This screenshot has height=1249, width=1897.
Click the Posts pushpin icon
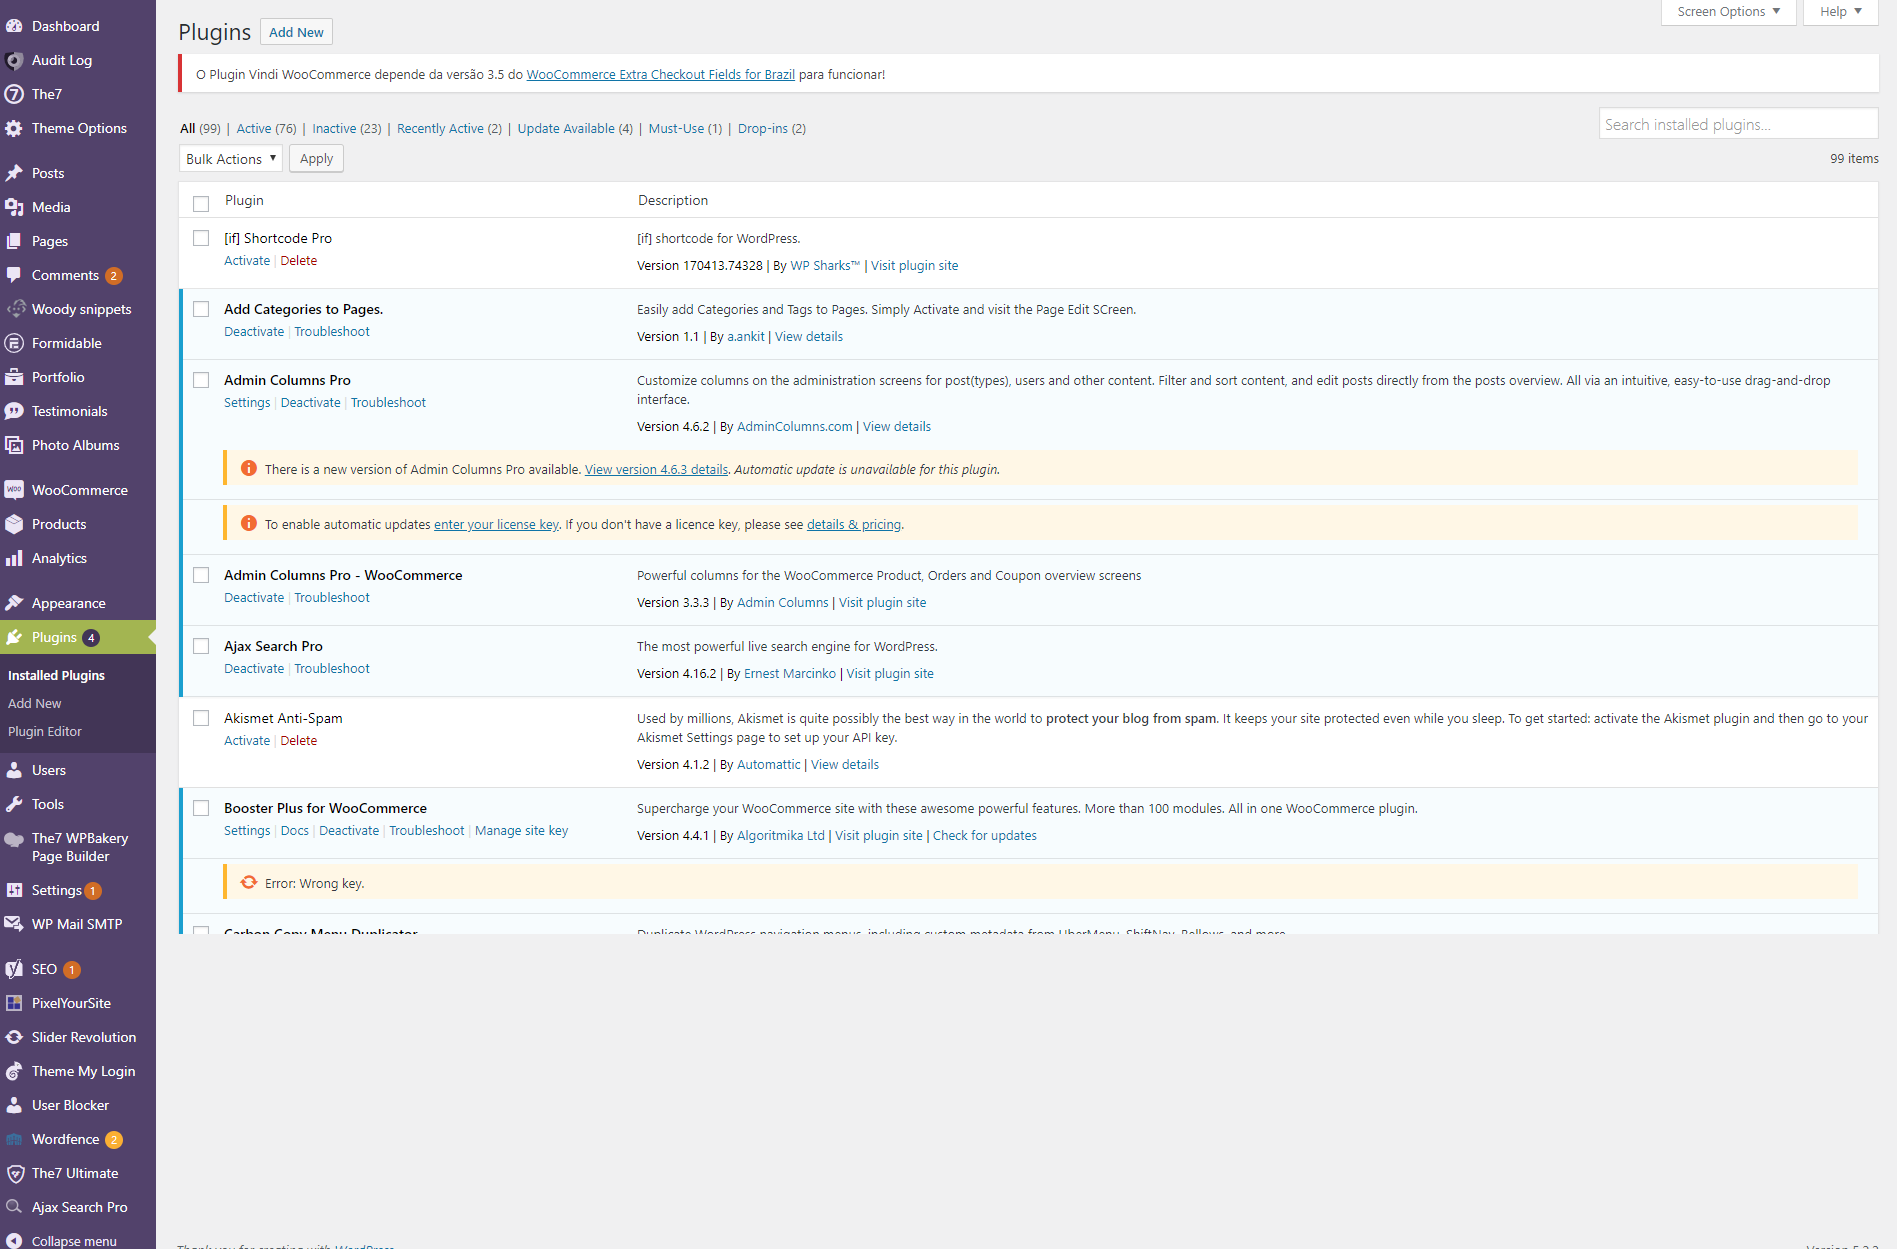click(14, 173)
